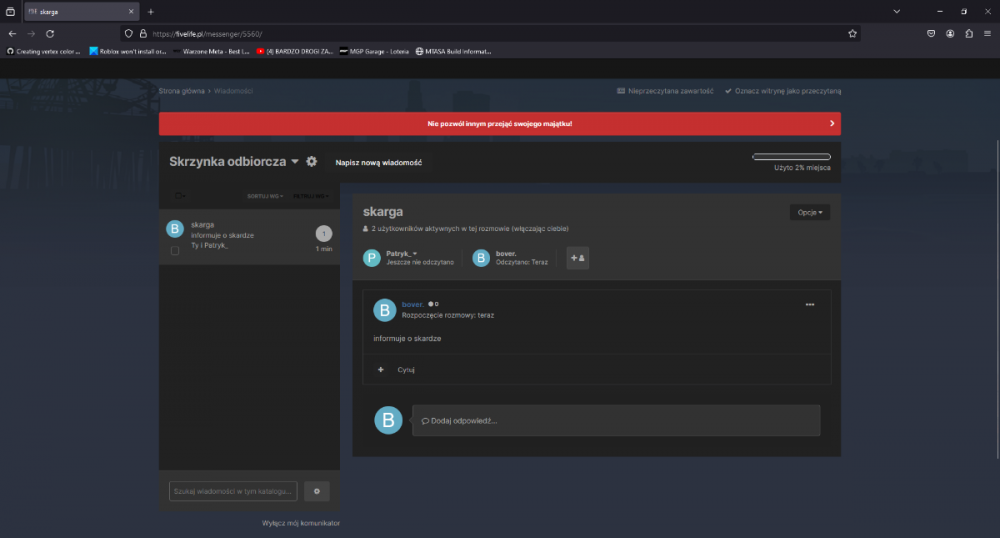Screen dimensions: 1000x538
Task: Open the Opcje dropdown
Action: [x=810, y=212]
